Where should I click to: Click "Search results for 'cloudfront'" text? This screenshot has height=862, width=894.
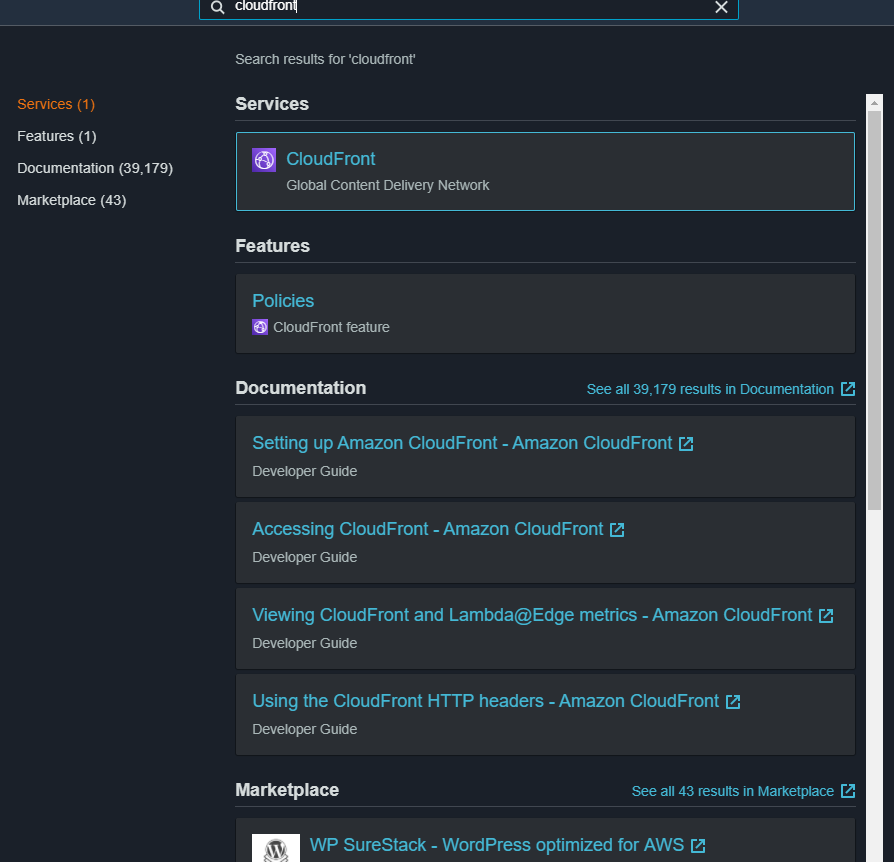[x=326, y=59]
